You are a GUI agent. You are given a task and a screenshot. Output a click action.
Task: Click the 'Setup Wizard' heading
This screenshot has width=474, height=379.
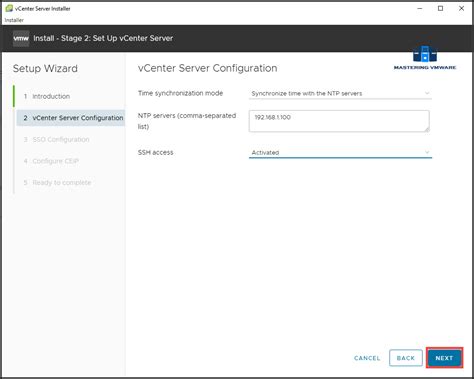[45, 68]
